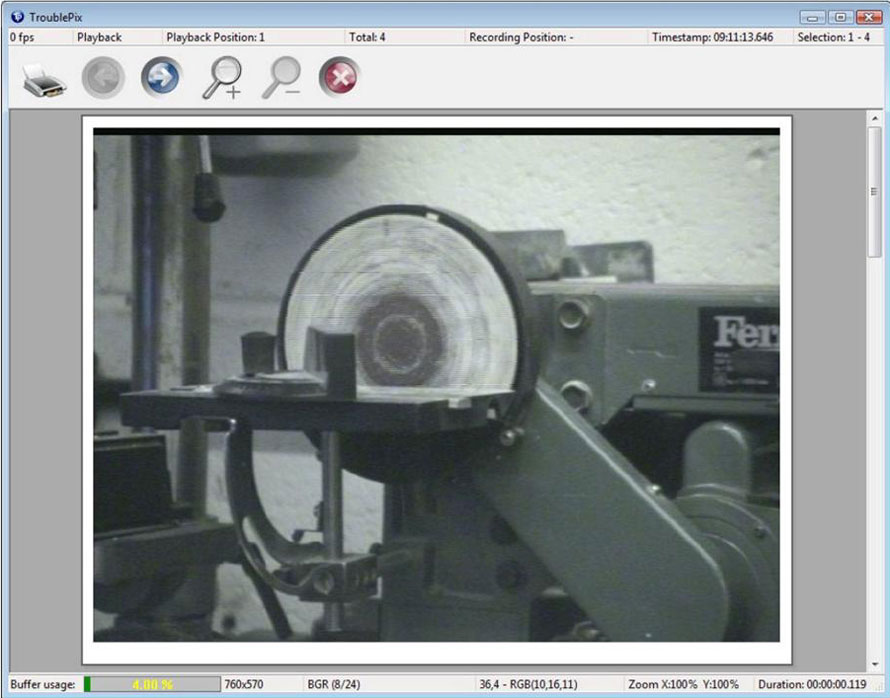Zoom out with the magnifier minus icon
This screenshot has height=698, width=890.
[x=282, y=78]
